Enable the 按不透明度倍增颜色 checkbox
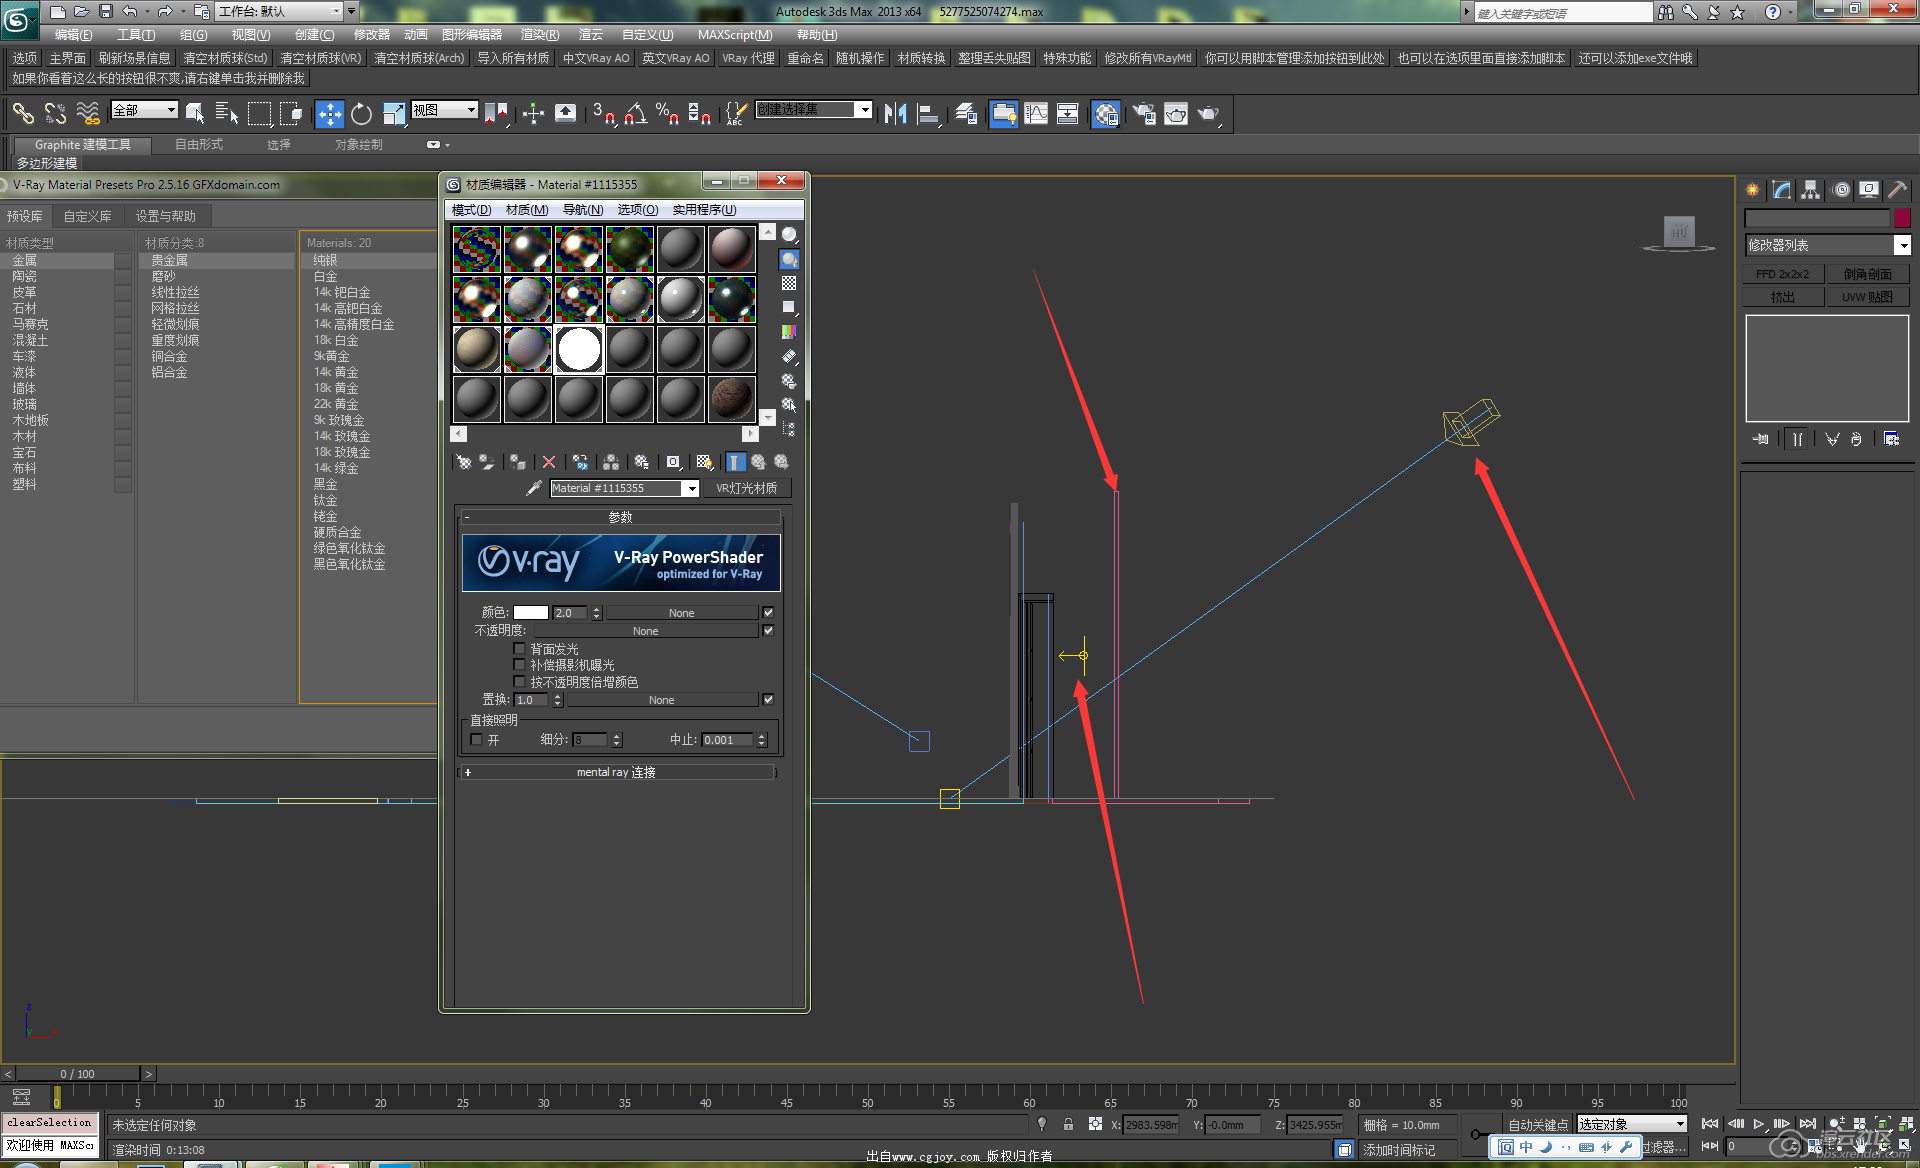Viewport: 1920px width, 1168px height. 519,682
